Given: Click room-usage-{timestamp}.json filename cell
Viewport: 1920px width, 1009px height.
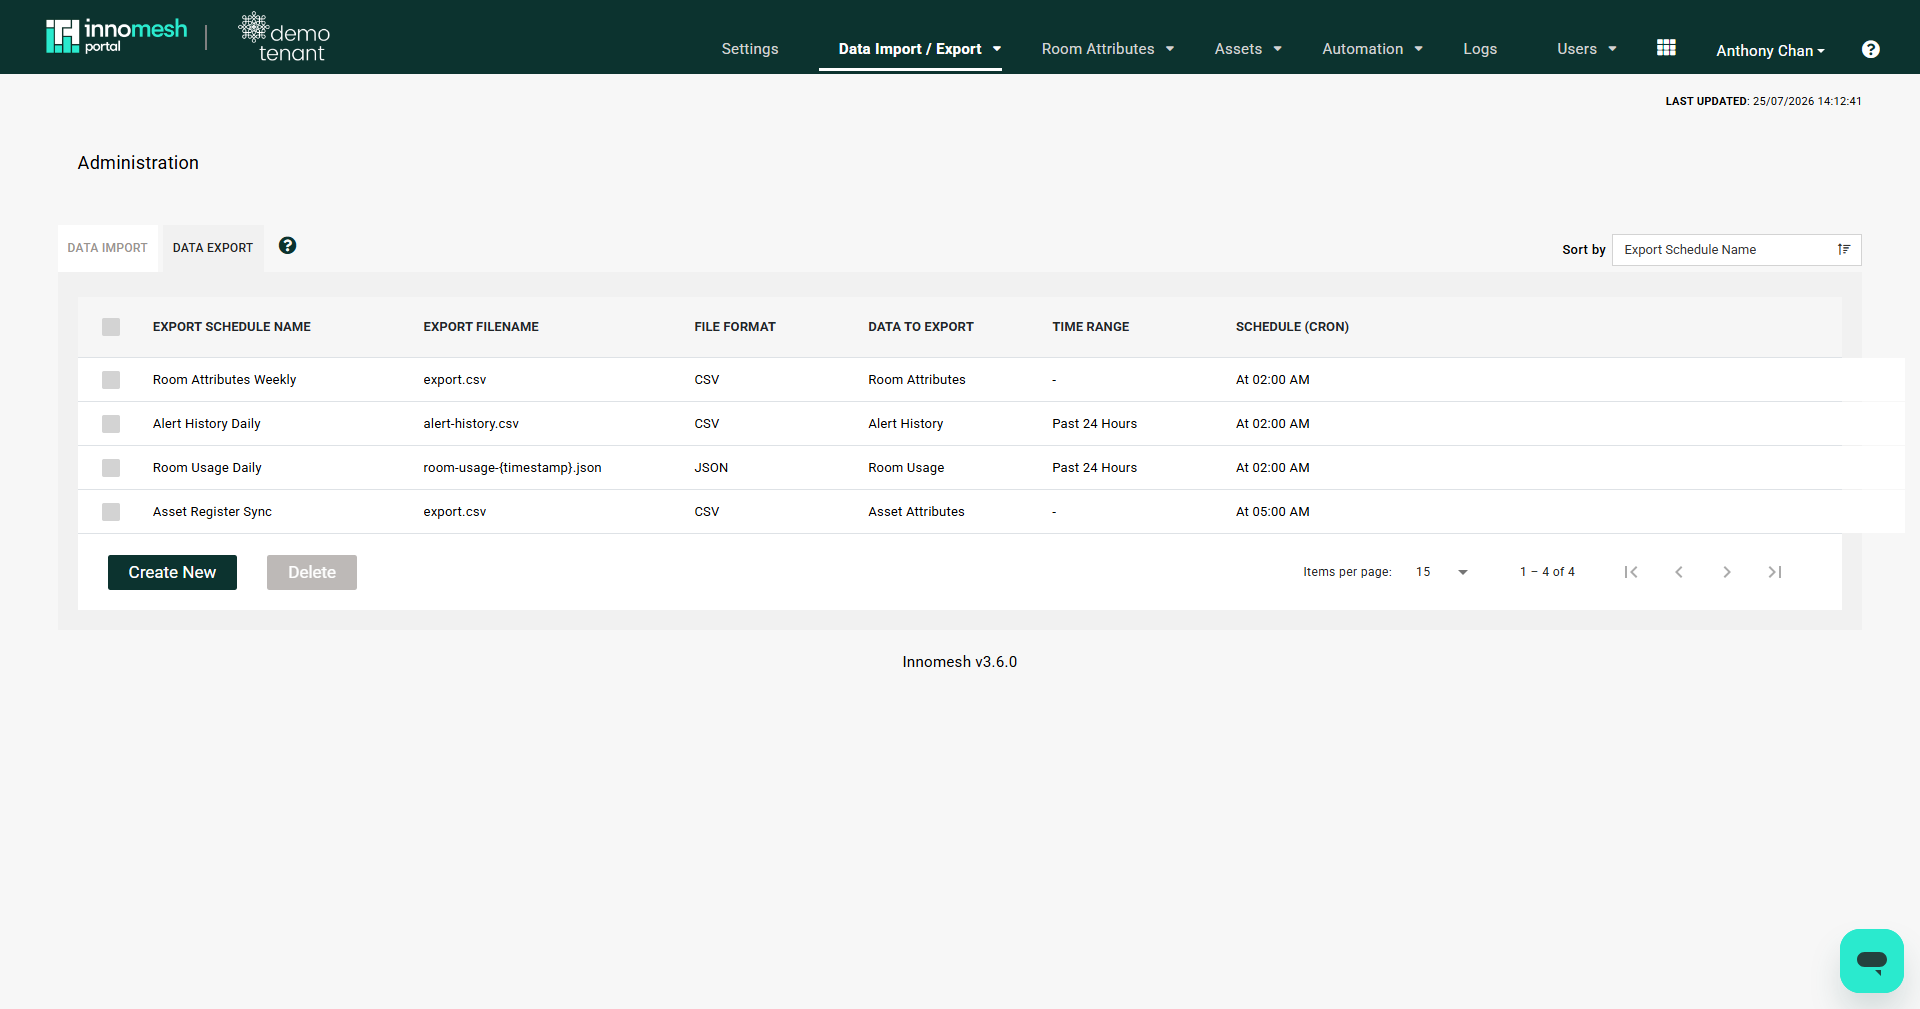Looking at the screenshot, I should pyautogui.click(x=512, y=468).
